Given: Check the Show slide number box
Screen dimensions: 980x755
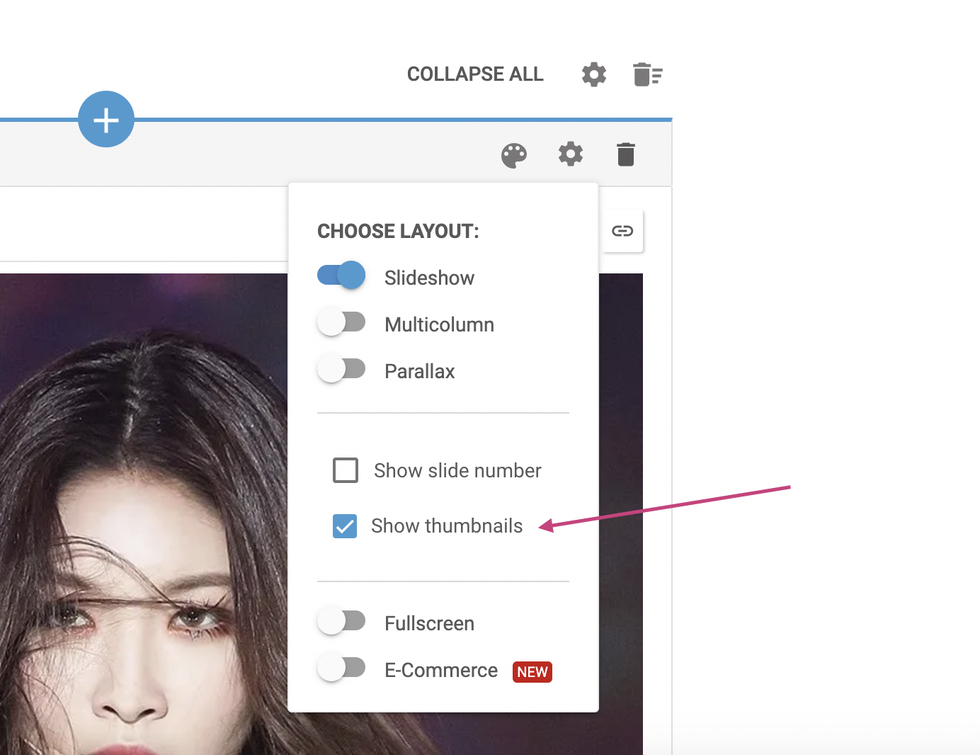Looking at the screenshot, I should 345,470.
